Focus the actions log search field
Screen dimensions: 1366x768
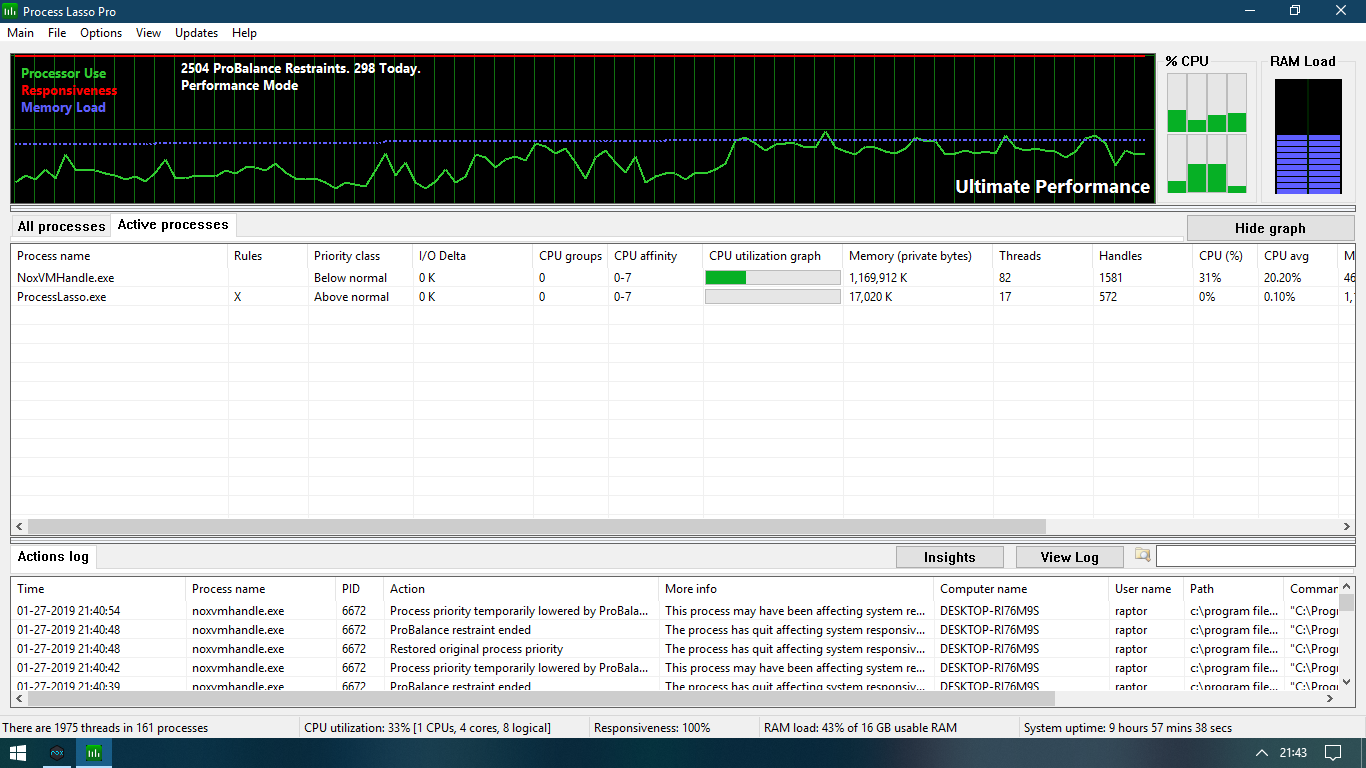(1255, 556)
